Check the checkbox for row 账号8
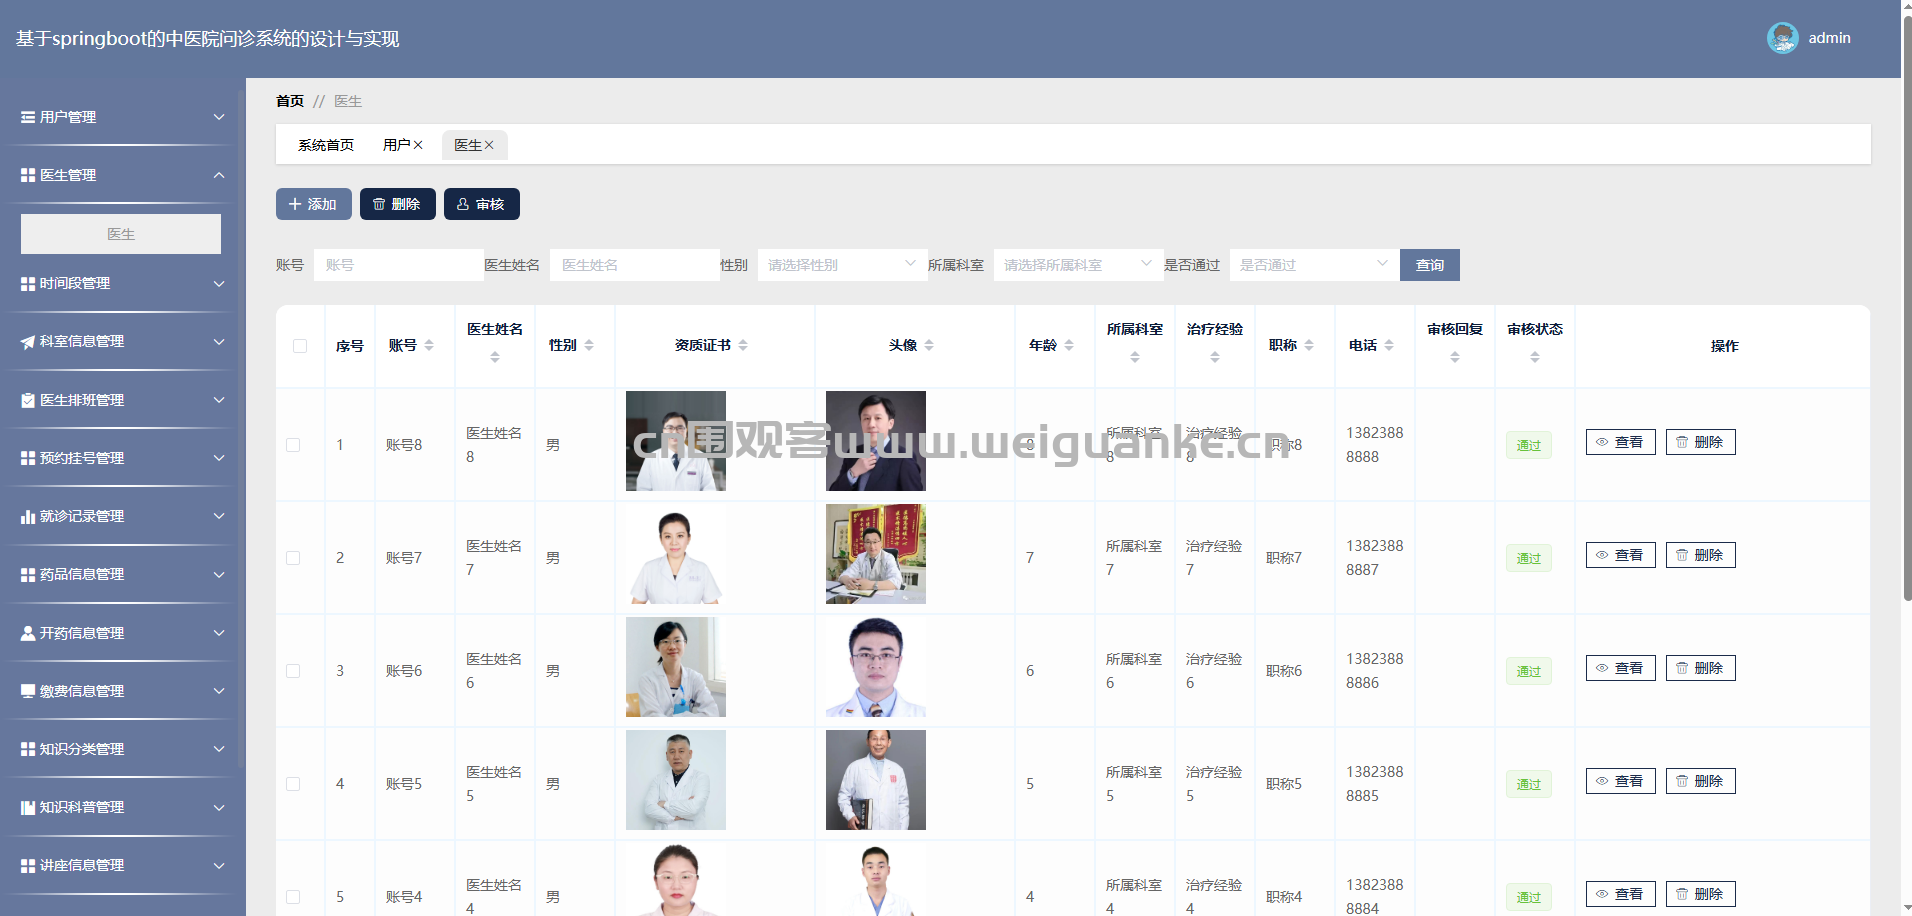The width and height of the screenshot is (1912, 916). tap(293, 445)
